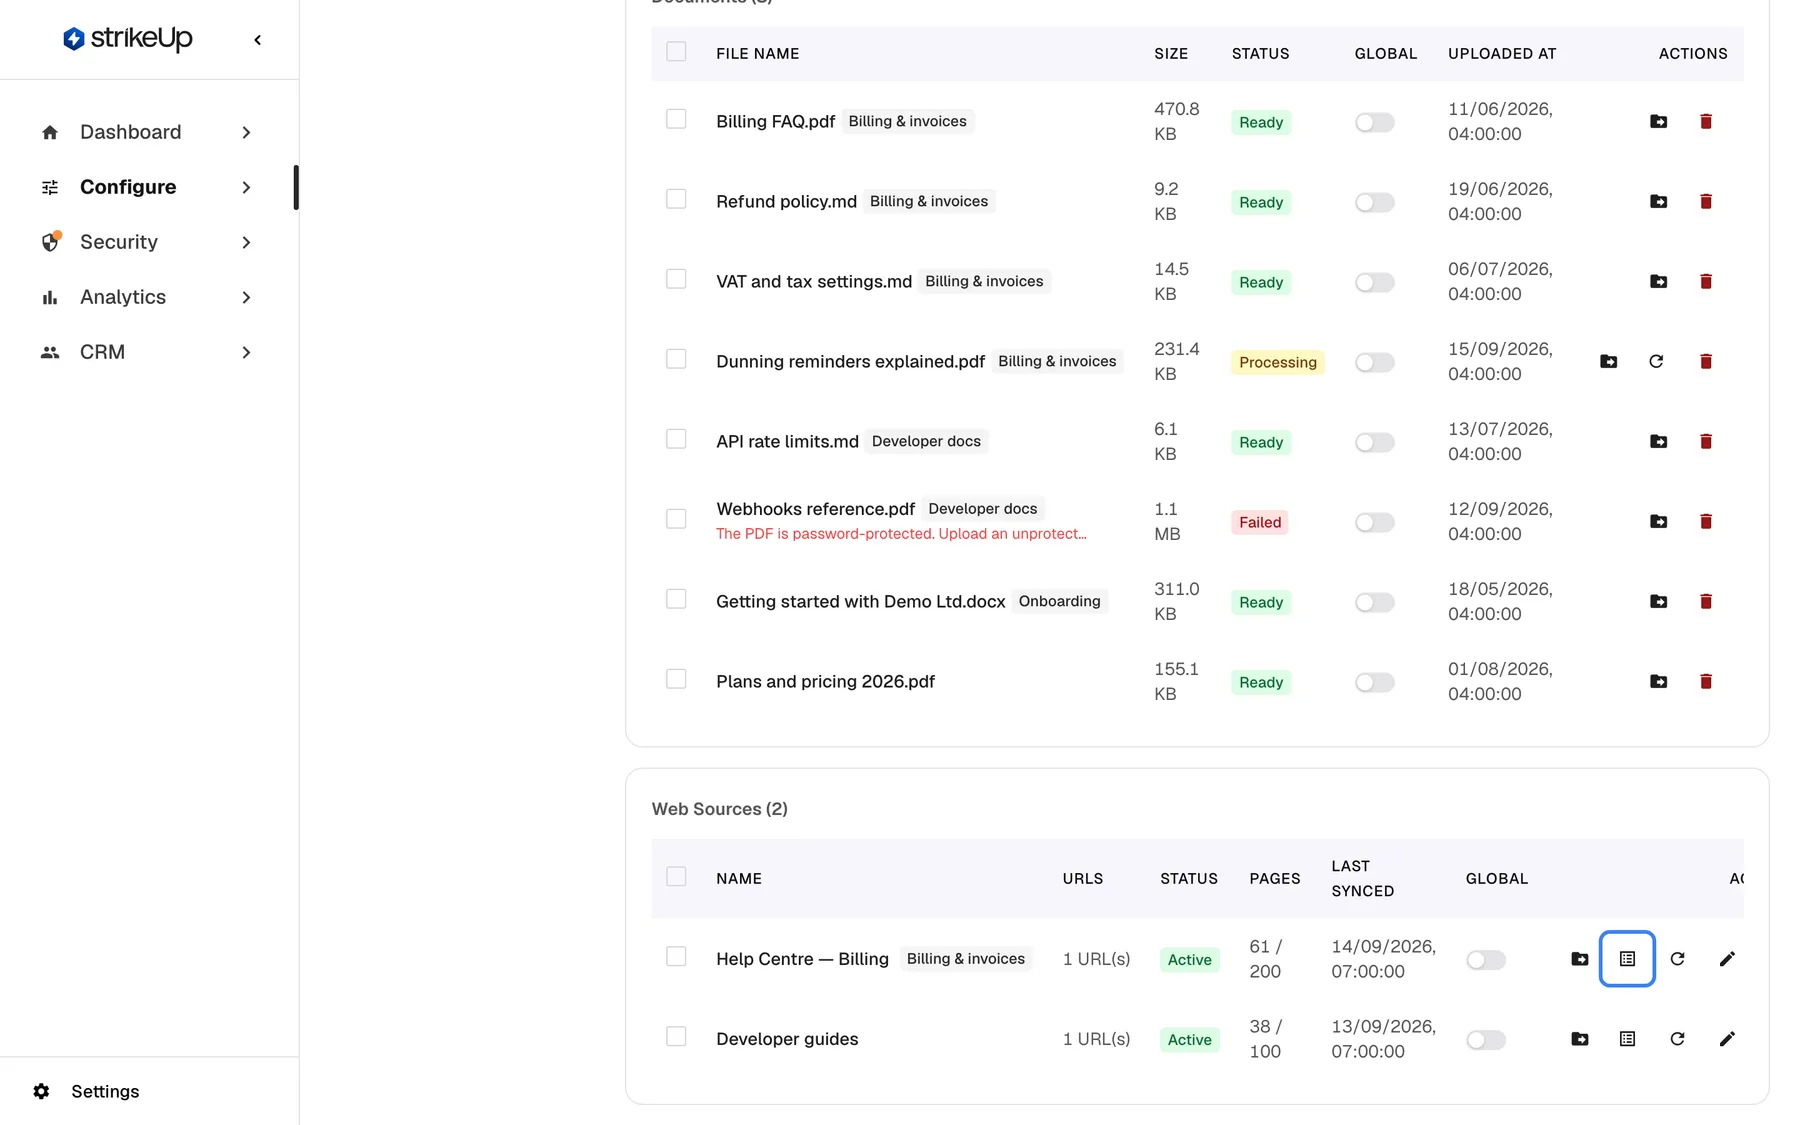Edit the Help Centre — Billing source
This screenshot has width=1800, height=1125.
(1727, 959)
